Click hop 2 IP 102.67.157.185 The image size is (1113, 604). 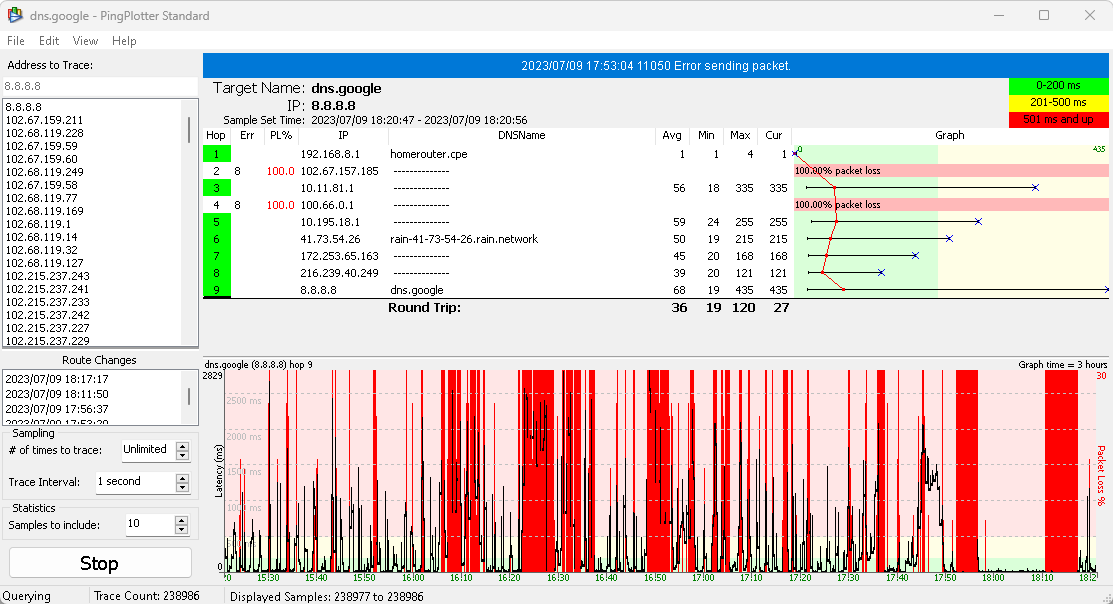(x=339, y=171)
